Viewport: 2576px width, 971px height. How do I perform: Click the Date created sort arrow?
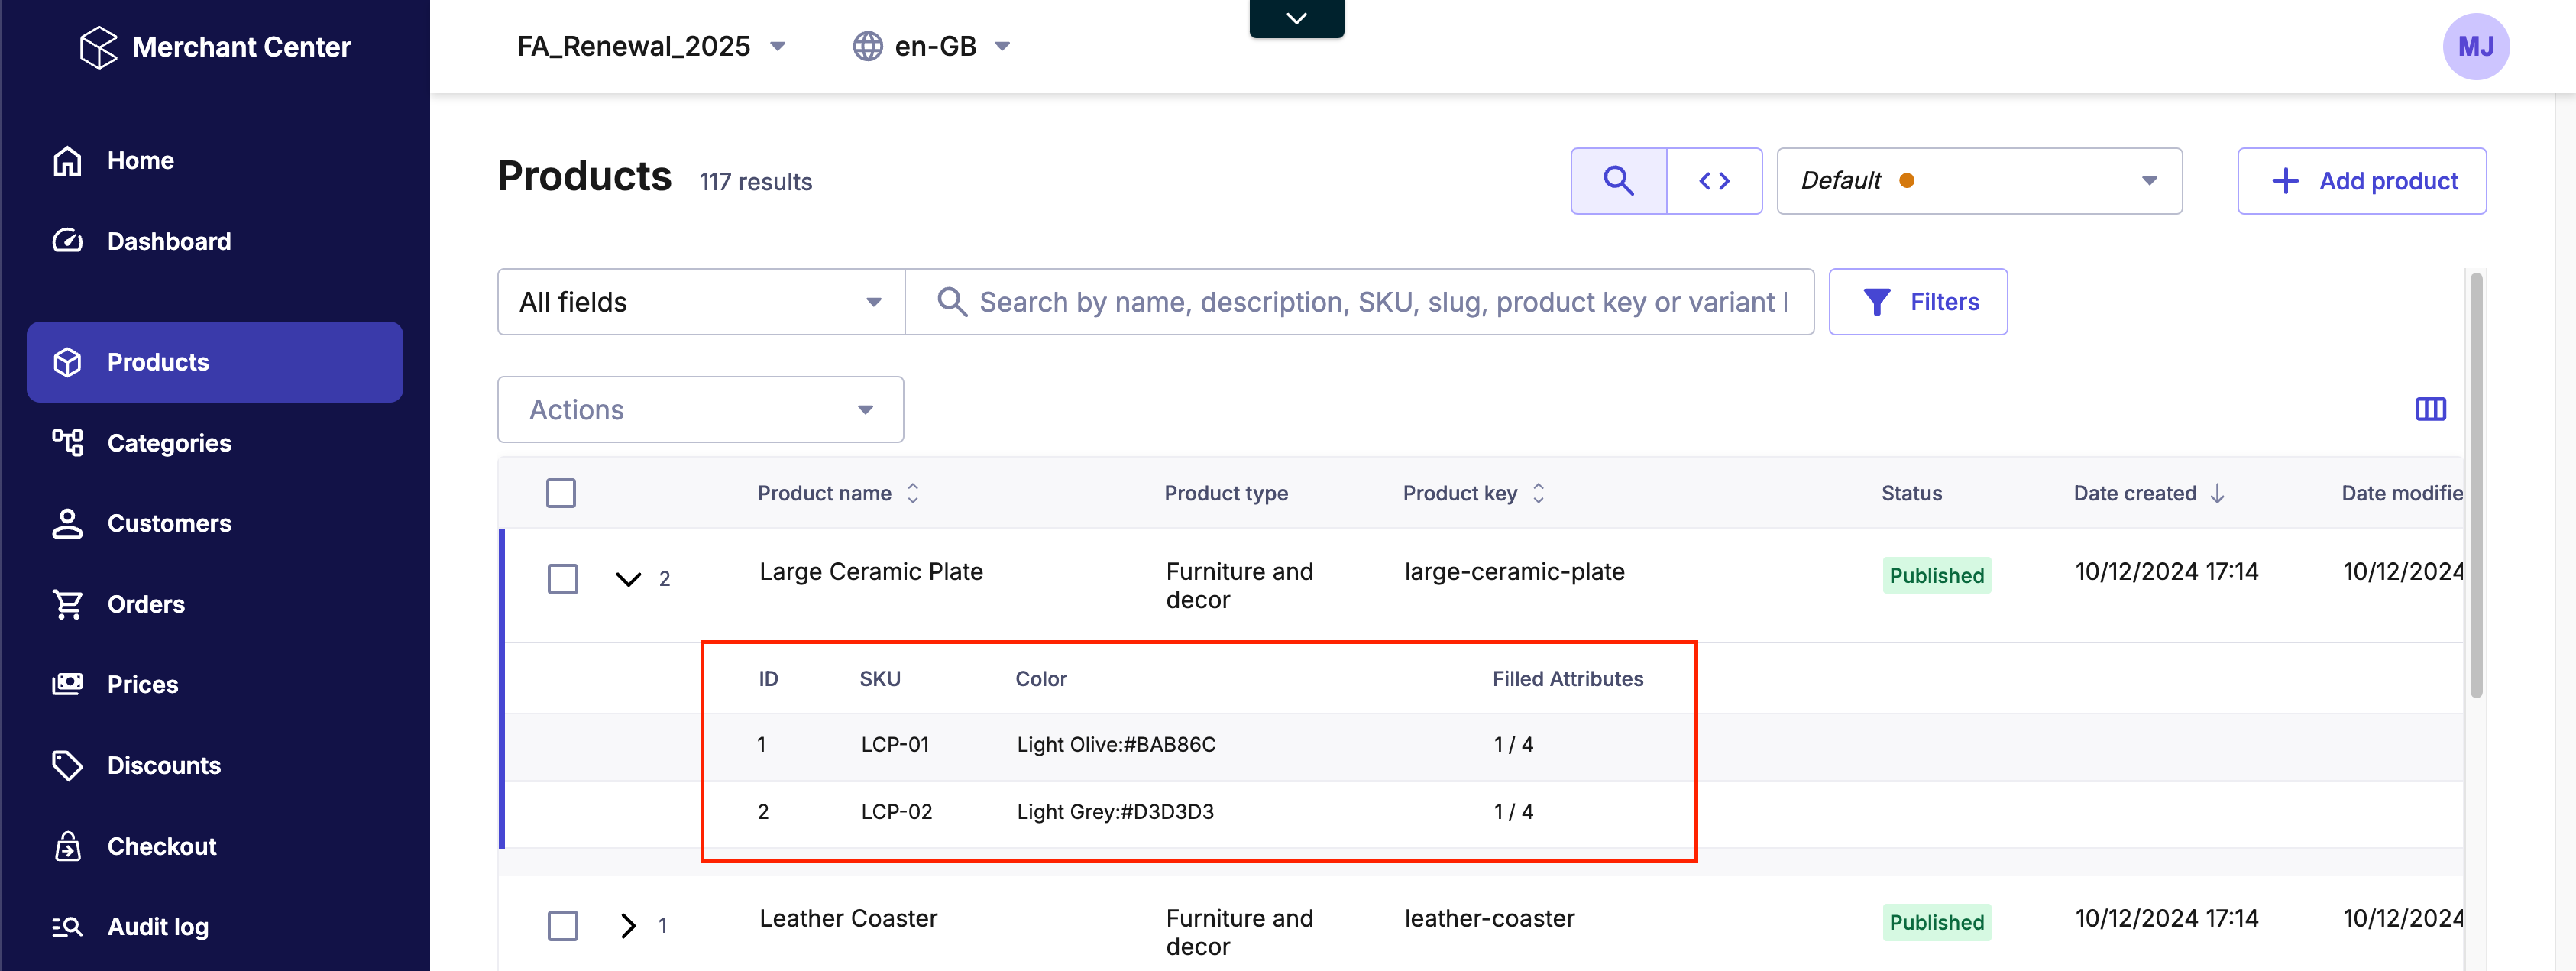click(2217, 493)
